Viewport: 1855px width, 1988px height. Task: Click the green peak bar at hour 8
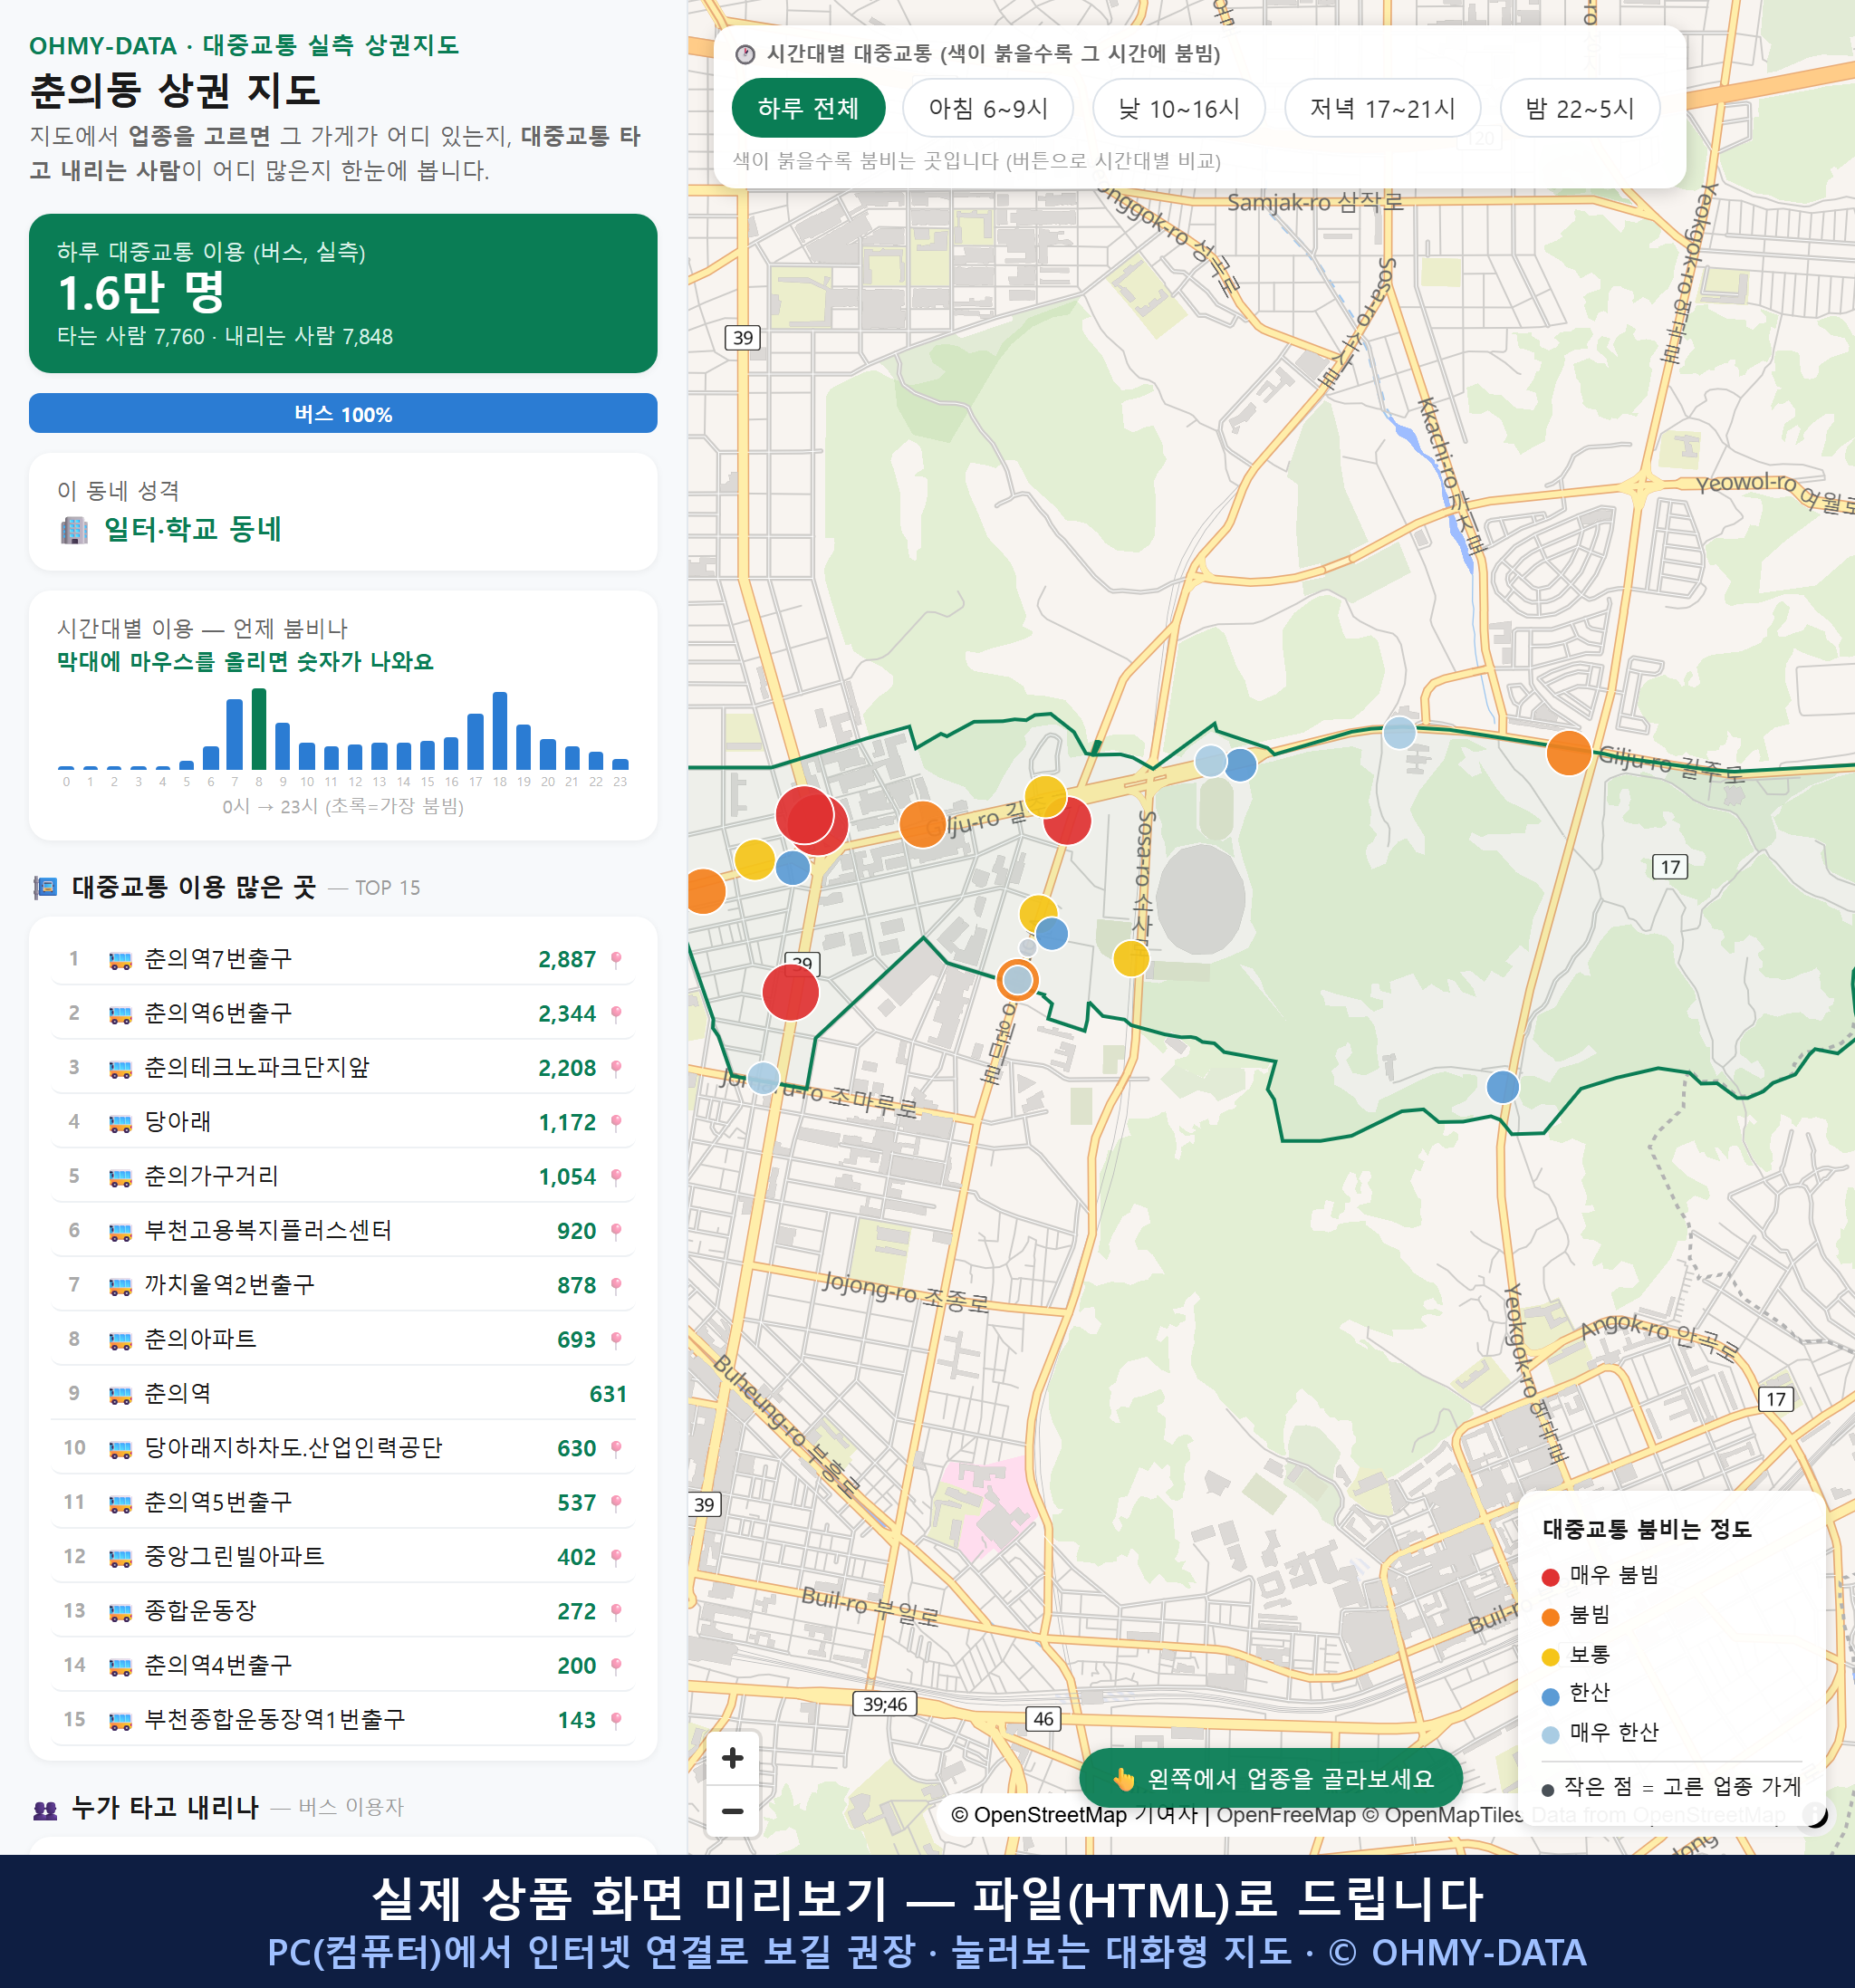[x=259, y=729]
